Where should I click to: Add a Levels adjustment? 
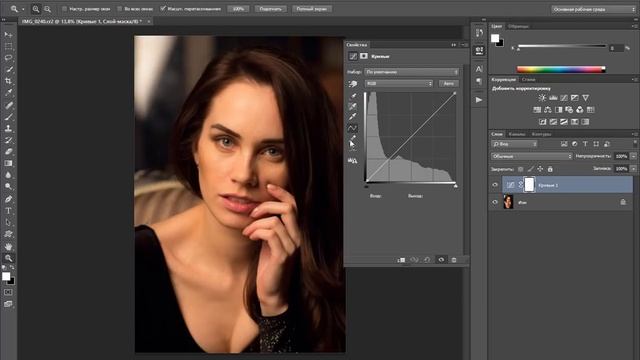(x=553, y=98)
